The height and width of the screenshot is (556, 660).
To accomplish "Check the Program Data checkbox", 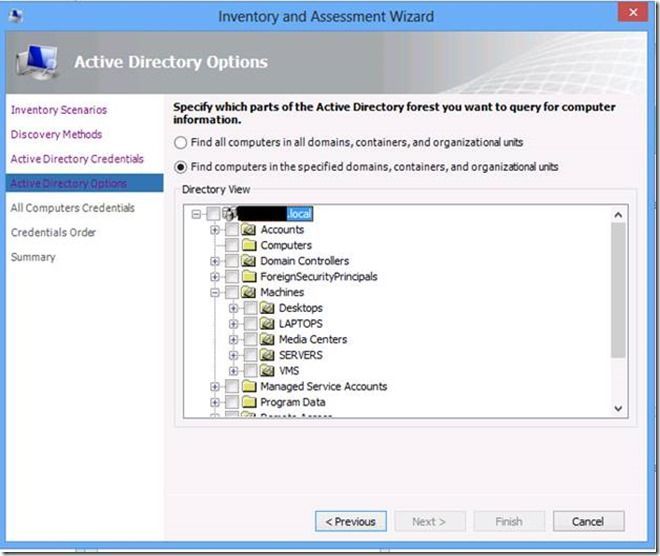I will tap(232, 402).
